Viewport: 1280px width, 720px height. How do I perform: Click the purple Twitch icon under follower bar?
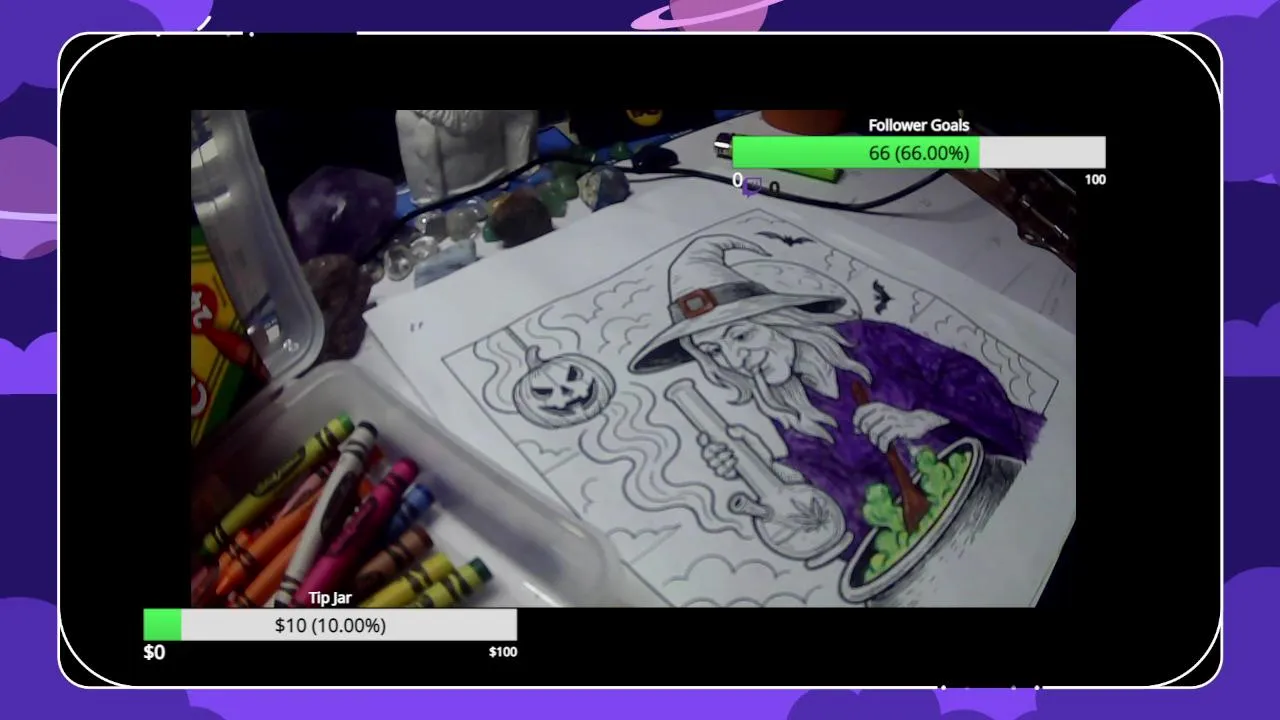point(752,186)
